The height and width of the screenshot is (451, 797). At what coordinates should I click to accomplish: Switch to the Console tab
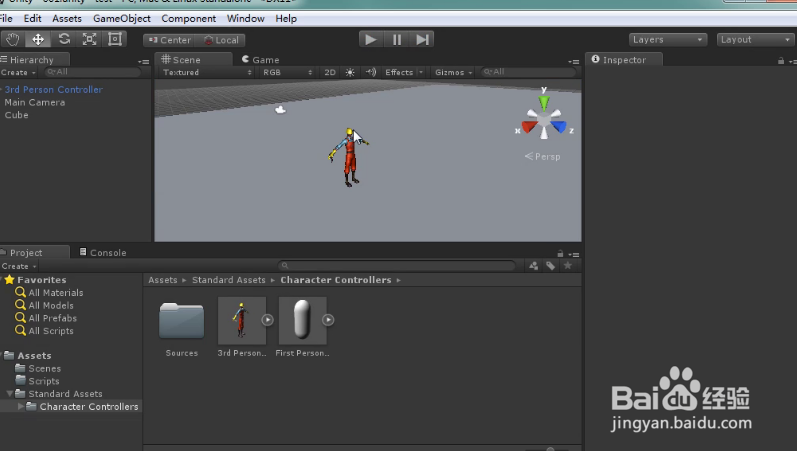coord(103,252)
